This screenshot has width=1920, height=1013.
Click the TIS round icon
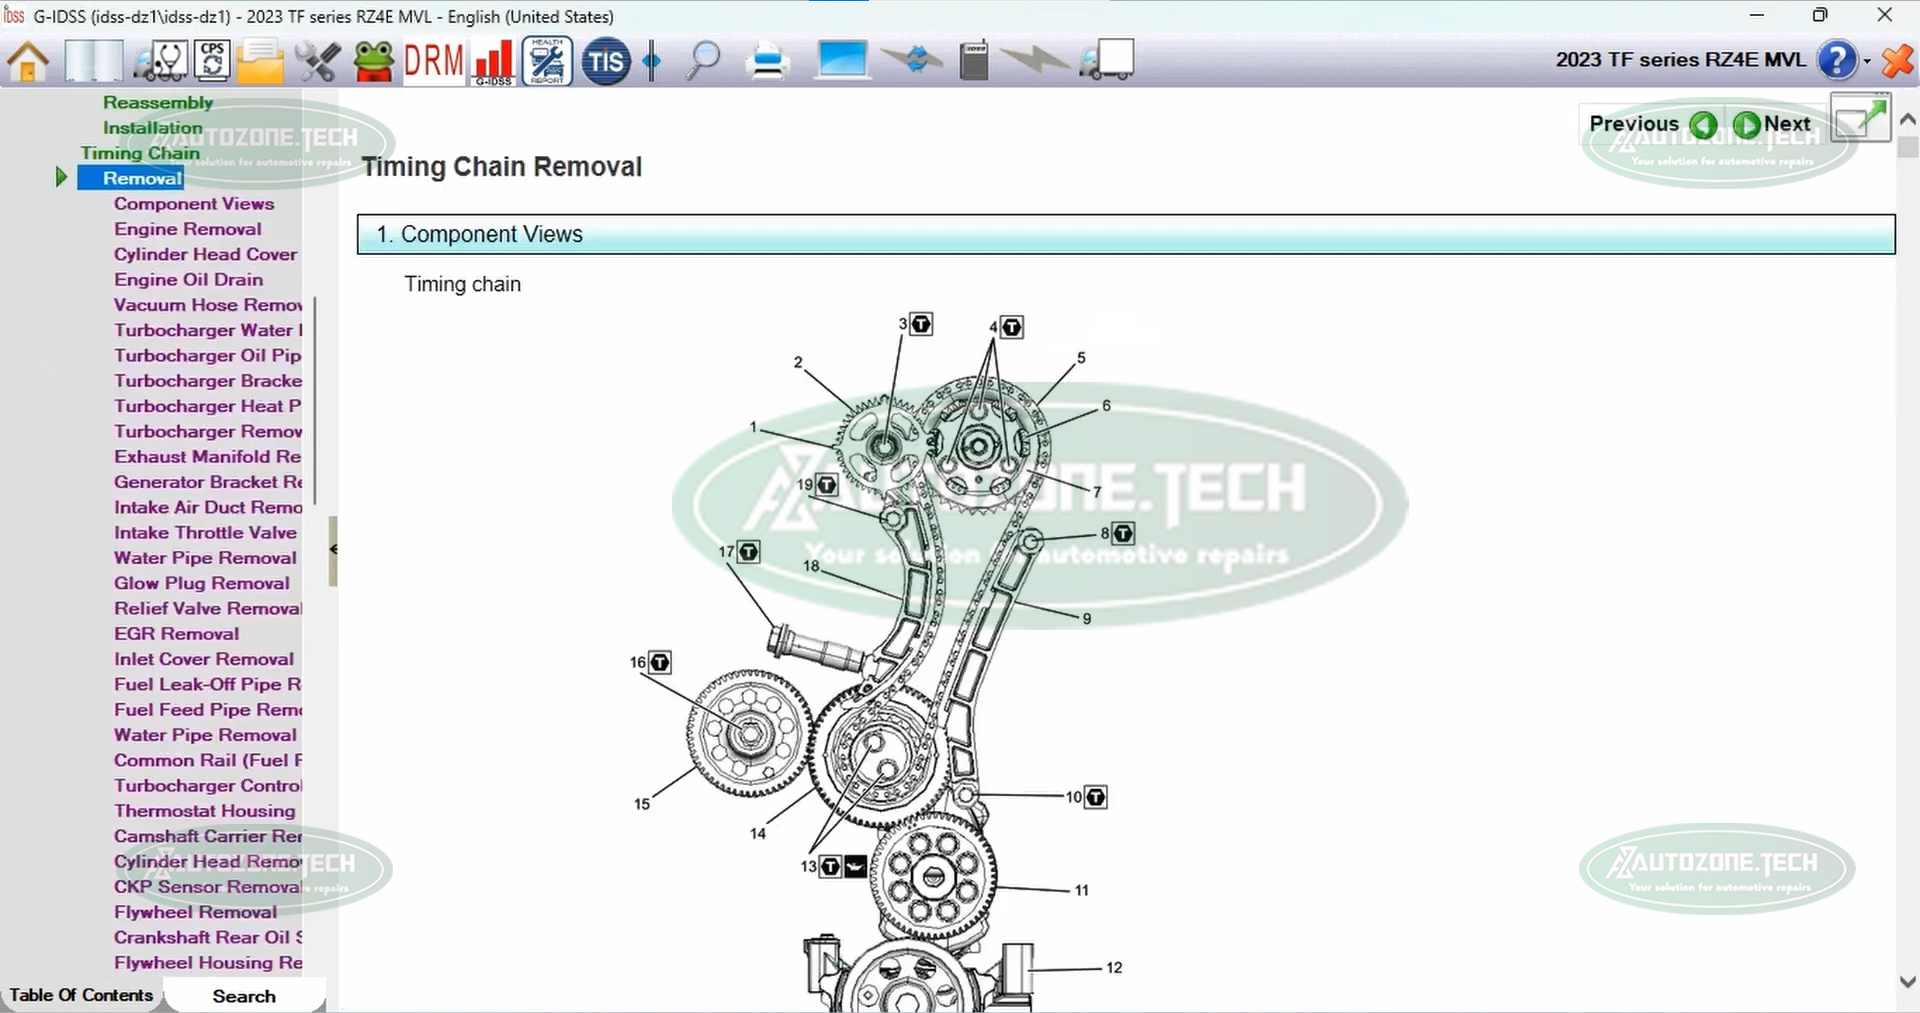pyautogui.click(x=605, y=62)
